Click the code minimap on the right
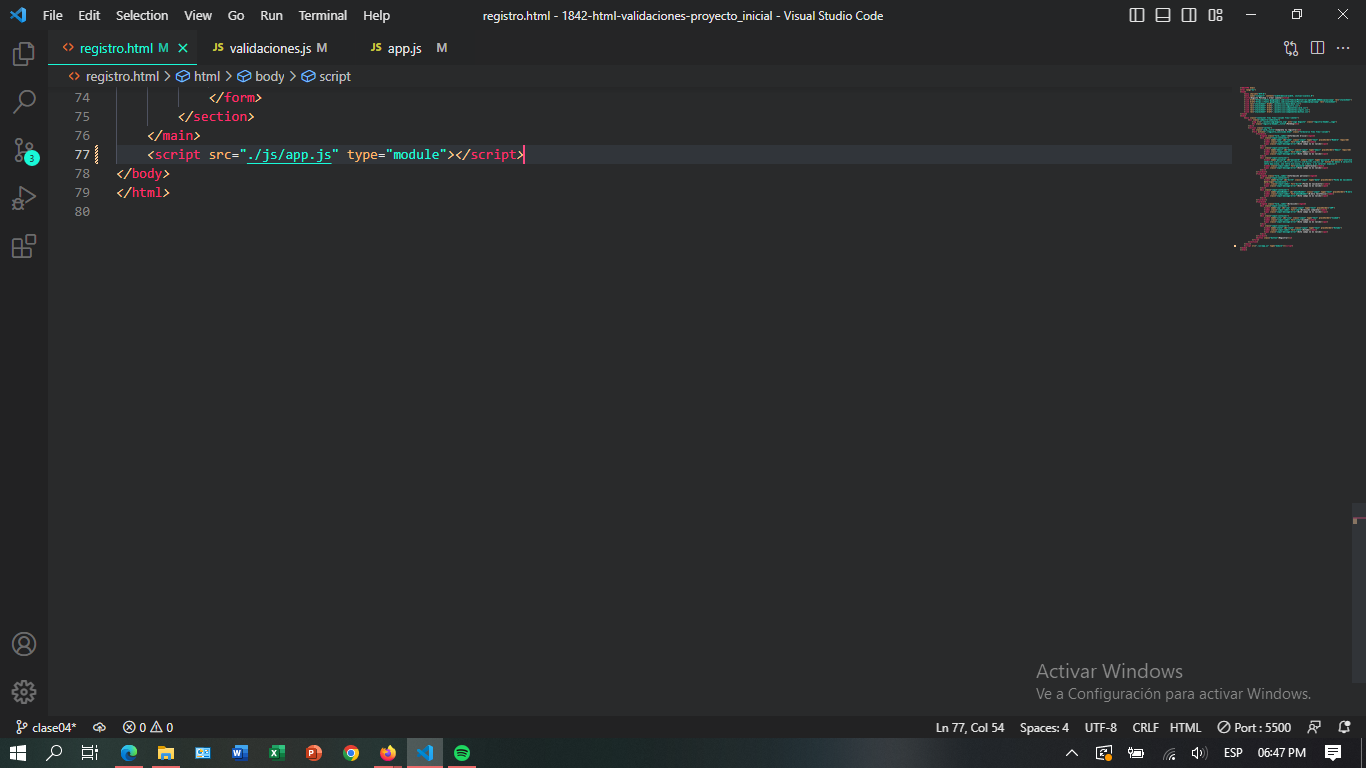Viewport: 1366px width, 768px height. point(1296,168)
